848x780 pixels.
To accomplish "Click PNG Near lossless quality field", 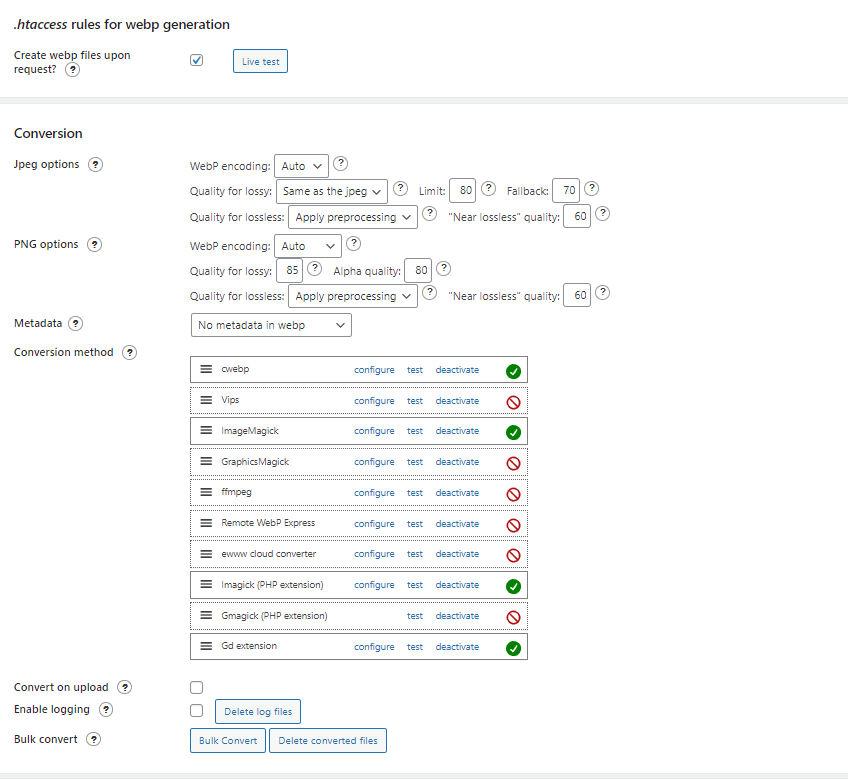I will click(x=577, y=295).
